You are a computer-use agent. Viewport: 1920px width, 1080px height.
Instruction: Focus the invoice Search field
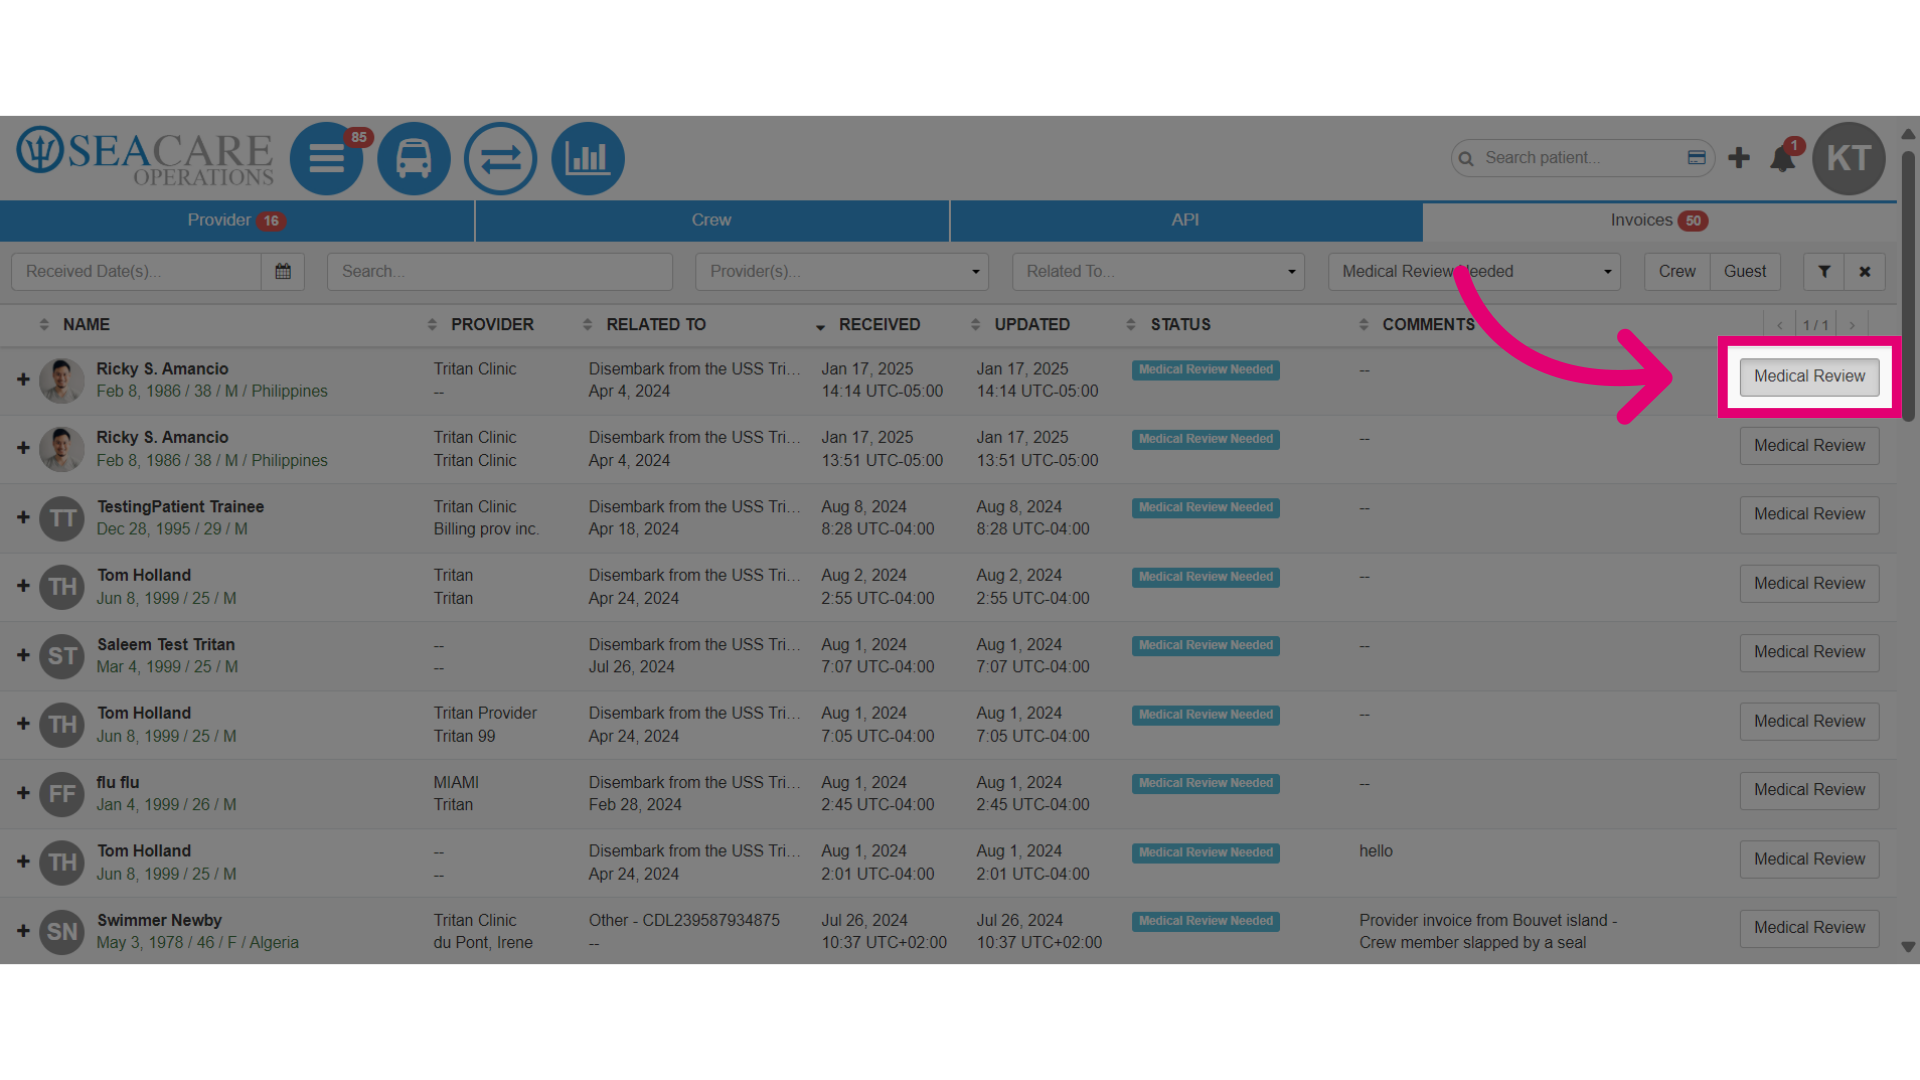[500, 271]
